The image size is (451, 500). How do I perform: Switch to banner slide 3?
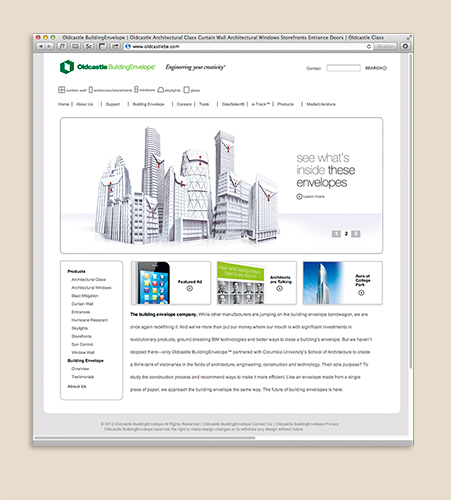(x=356, y=234)
